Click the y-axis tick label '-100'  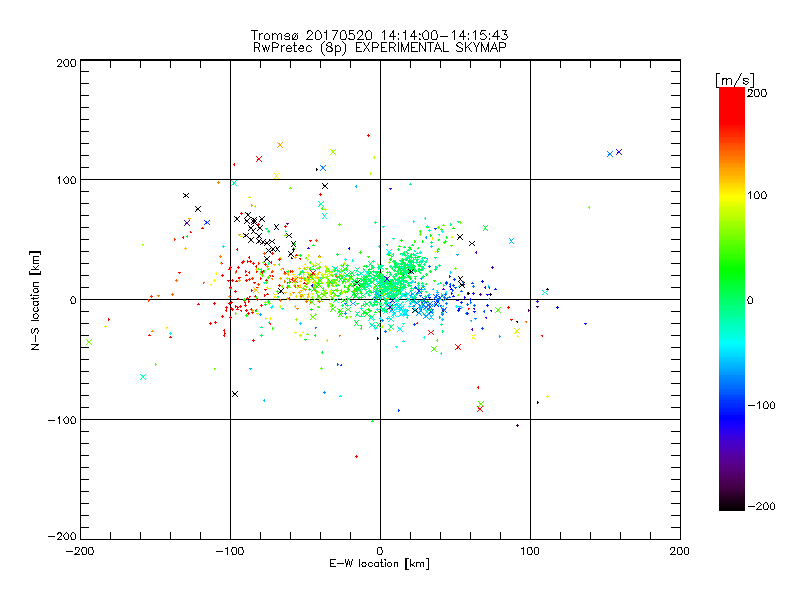(x=62, y=420)
